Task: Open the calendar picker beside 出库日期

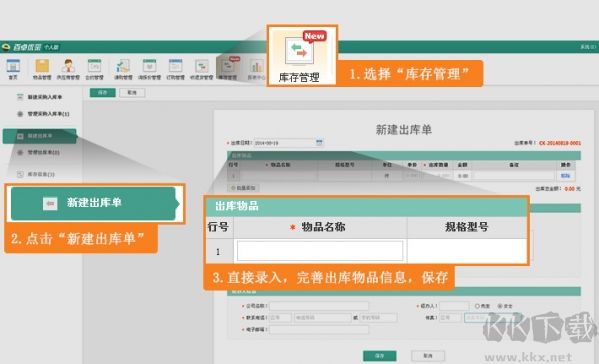Action: tap(319, 142)
